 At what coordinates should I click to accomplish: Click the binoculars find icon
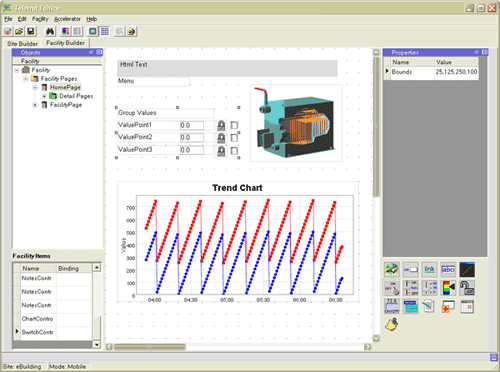pos(50,31)
